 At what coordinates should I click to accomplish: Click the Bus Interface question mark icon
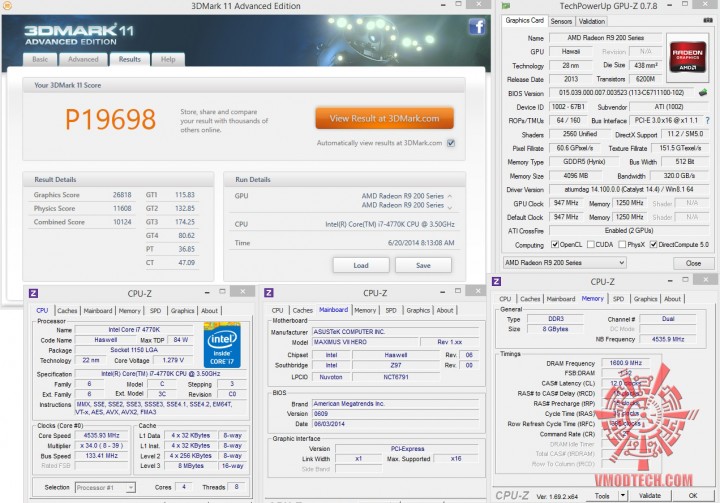point(708,120)
